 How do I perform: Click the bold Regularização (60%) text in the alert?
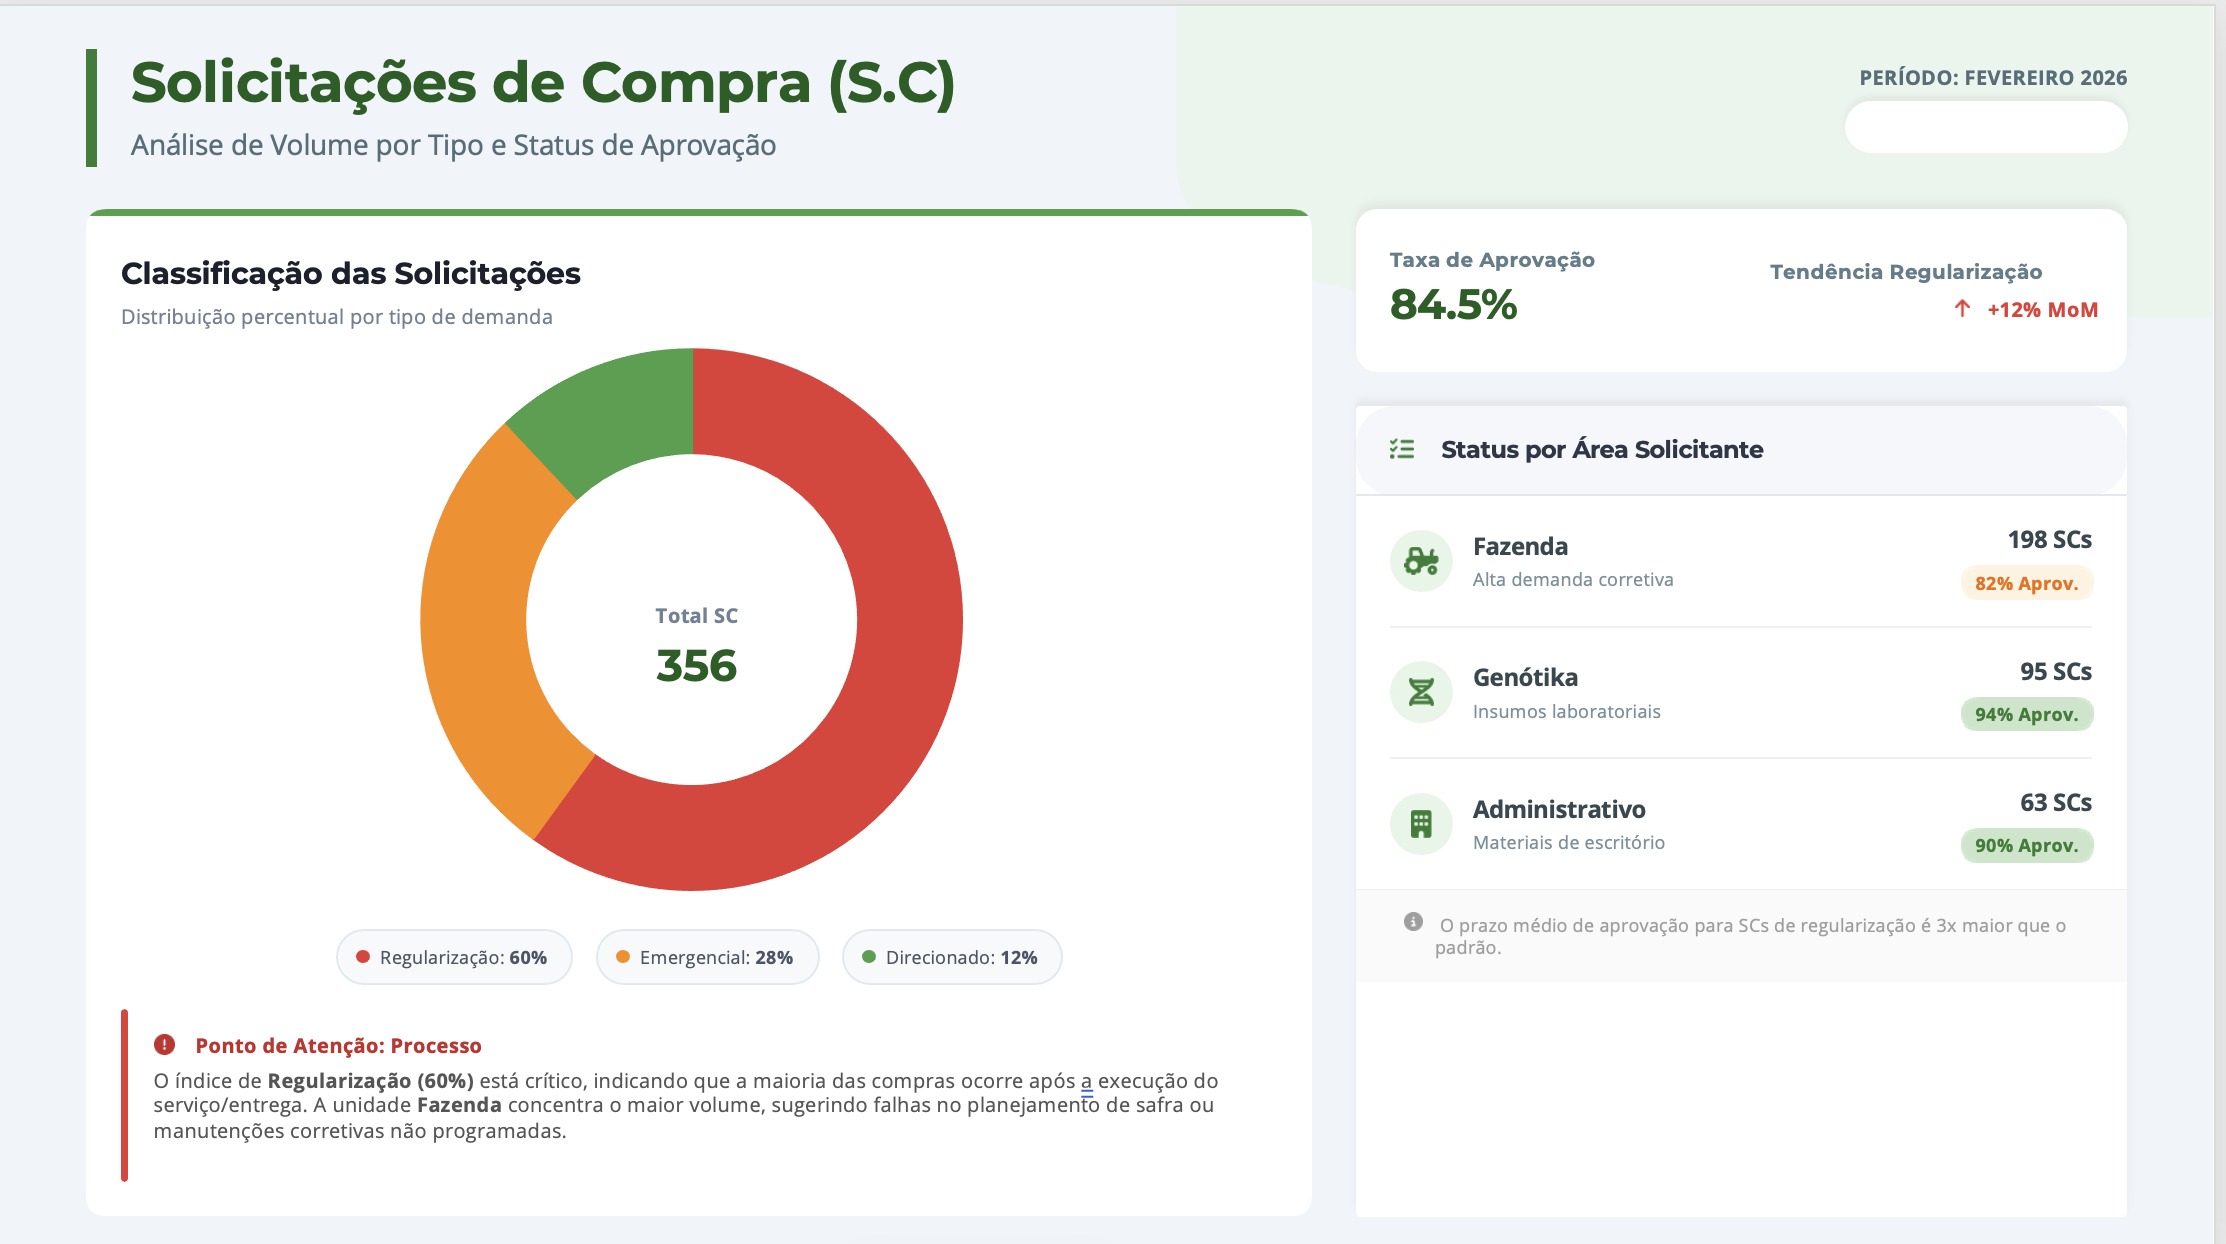click(x=371, y=1081)
